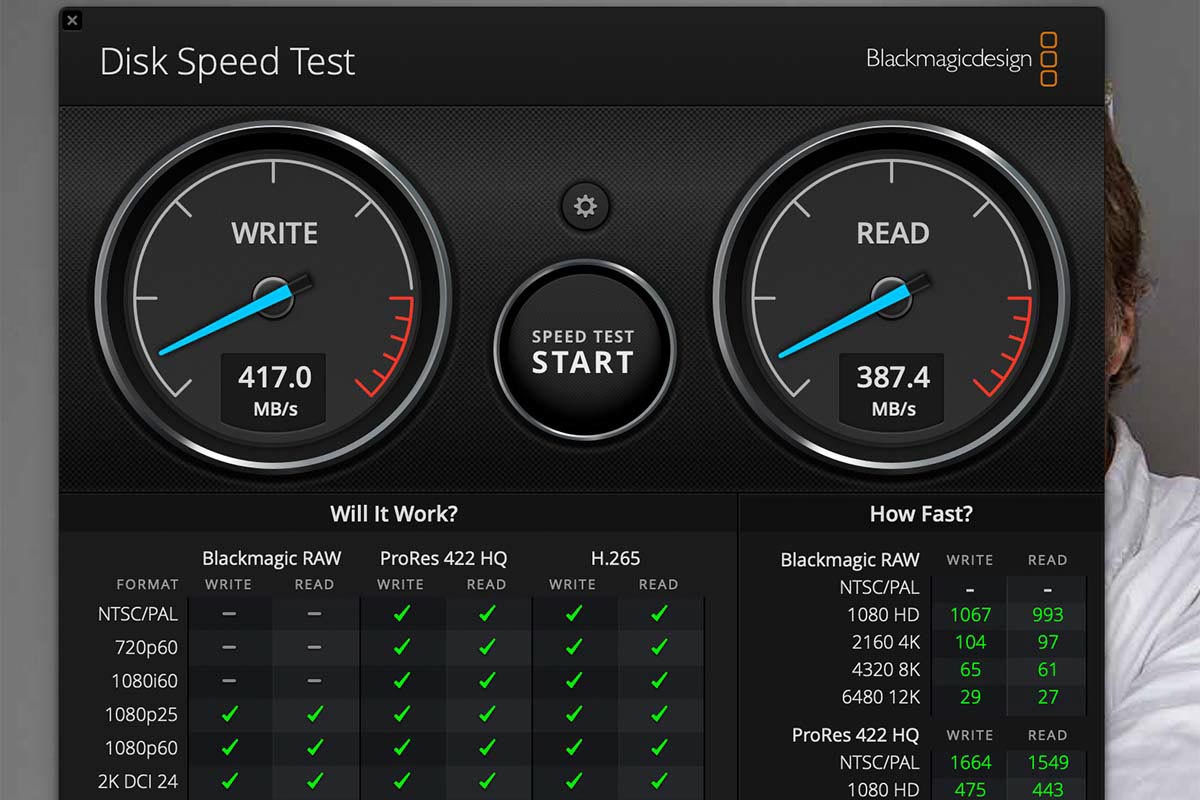The image size is (1200, 800).
Task: Click the 1080p60 ProRes 422 HQ read checkmark
Action: point(487,747)
